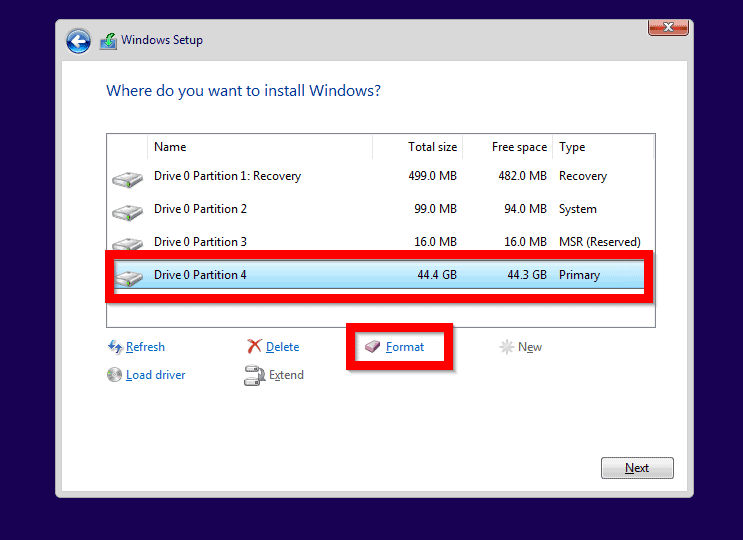Refresh the partition list
This screenshot has width=743, height=540.
(145, 347)
